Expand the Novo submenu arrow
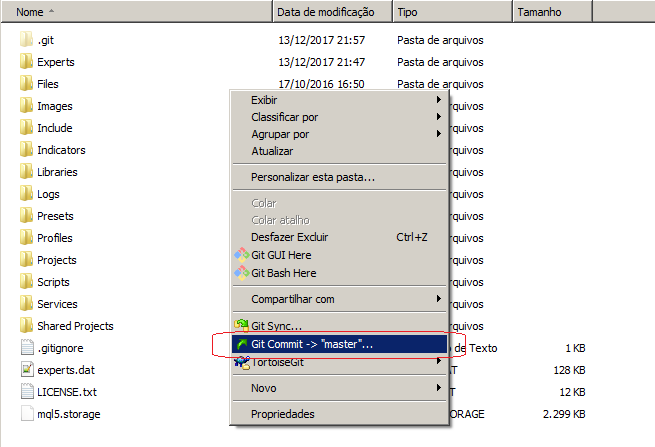This screenshot has width=655, height=447. click(438, 387)
